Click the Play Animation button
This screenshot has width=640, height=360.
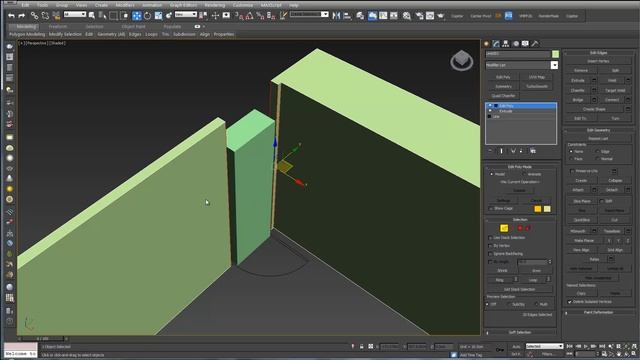tap(586, 346)
